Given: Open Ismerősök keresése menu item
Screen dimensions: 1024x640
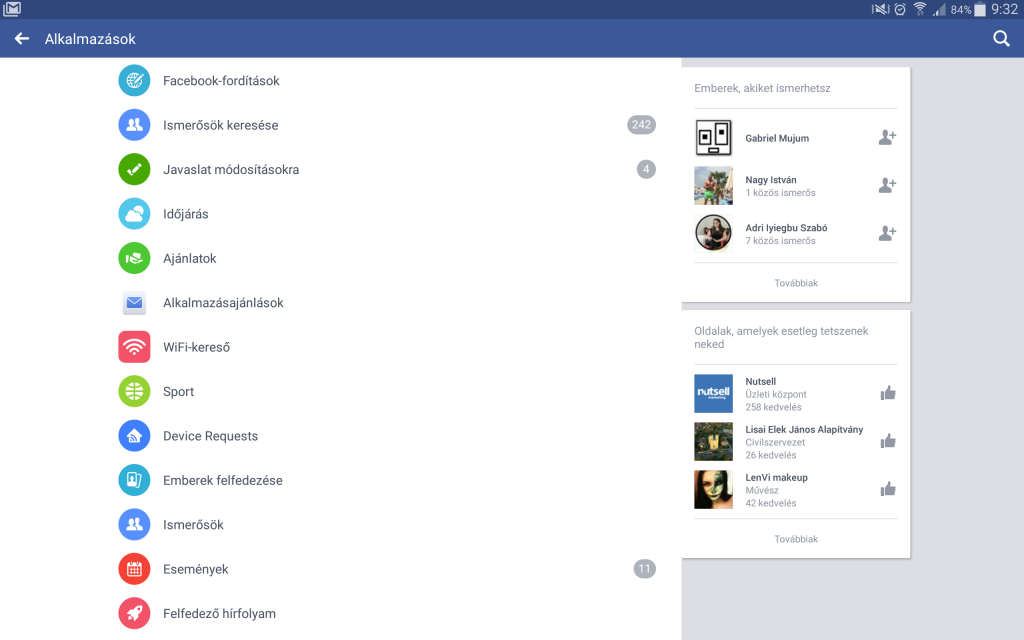Looking at the screenshot, I should [x=220, y=125].
